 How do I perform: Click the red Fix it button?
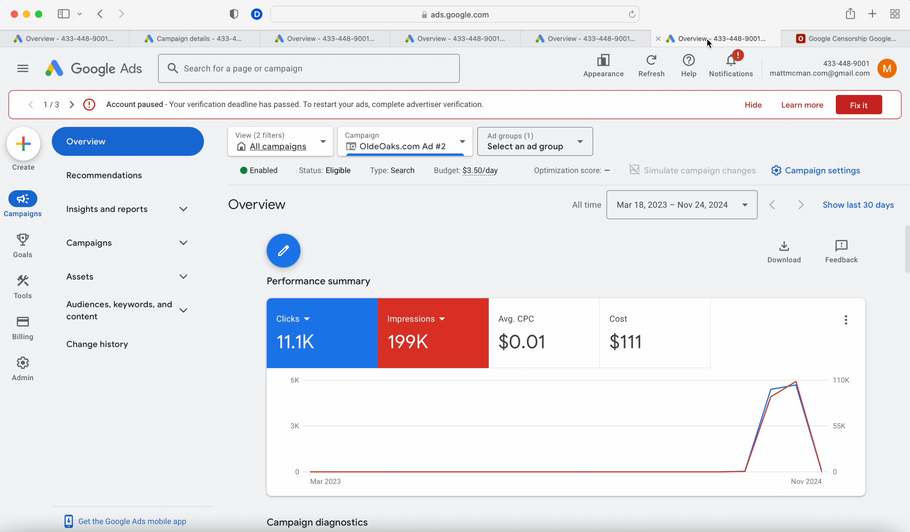858,105
